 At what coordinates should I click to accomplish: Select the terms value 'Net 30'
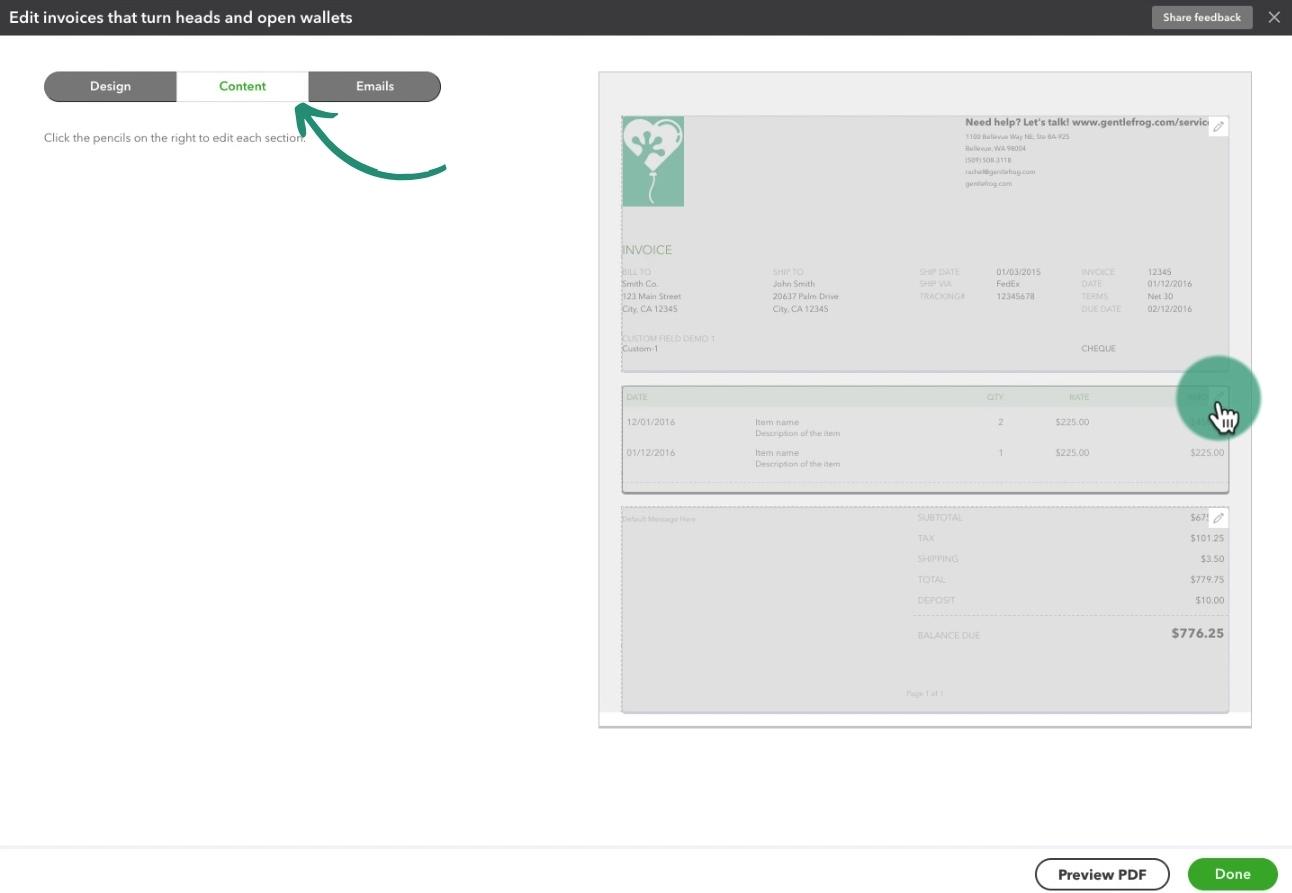[x=1160, y=297]
